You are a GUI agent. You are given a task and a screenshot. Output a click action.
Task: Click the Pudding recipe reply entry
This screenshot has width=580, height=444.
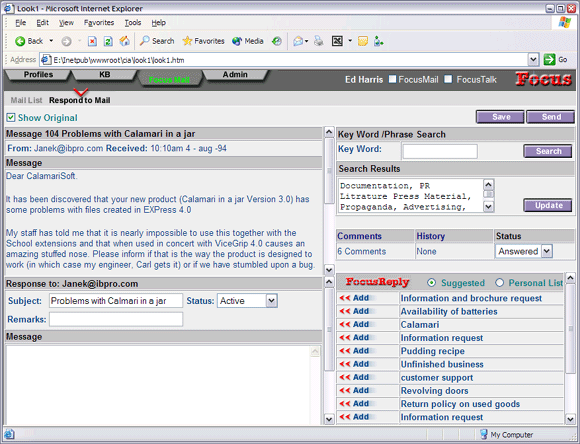(x=433, y=351)
